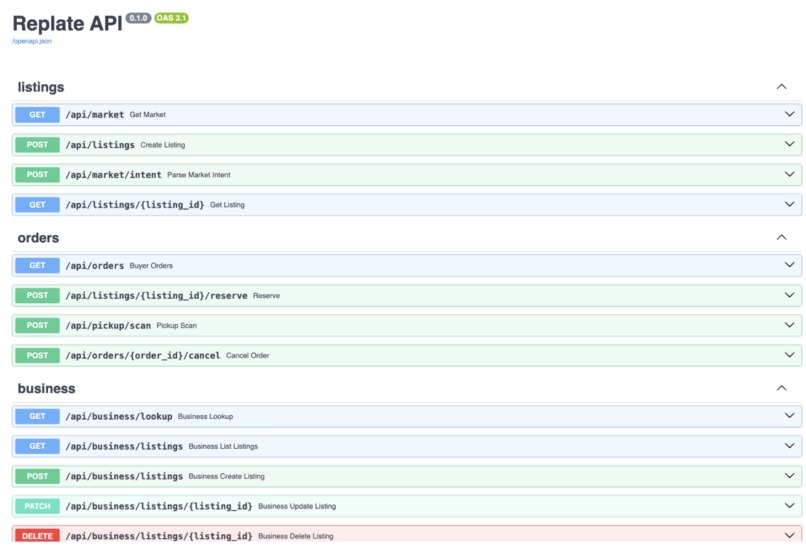Click the 0.1.0 version badge
The height and width of the screenshot is (552, 806).
click(x=138, y=18)
